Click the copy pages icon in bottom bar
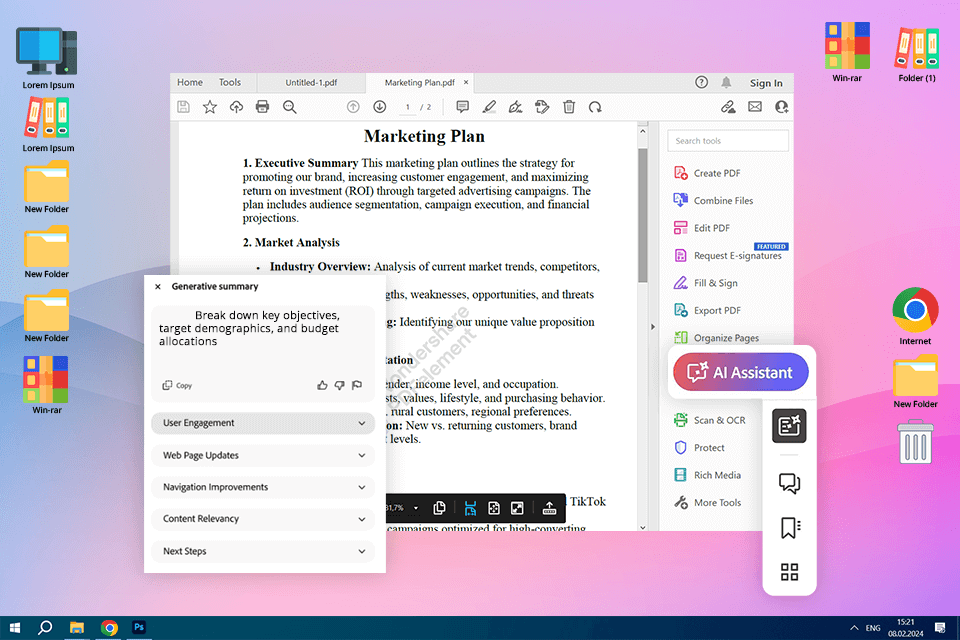The height and width of the screenshot is (640, 960). pos(440,508)
